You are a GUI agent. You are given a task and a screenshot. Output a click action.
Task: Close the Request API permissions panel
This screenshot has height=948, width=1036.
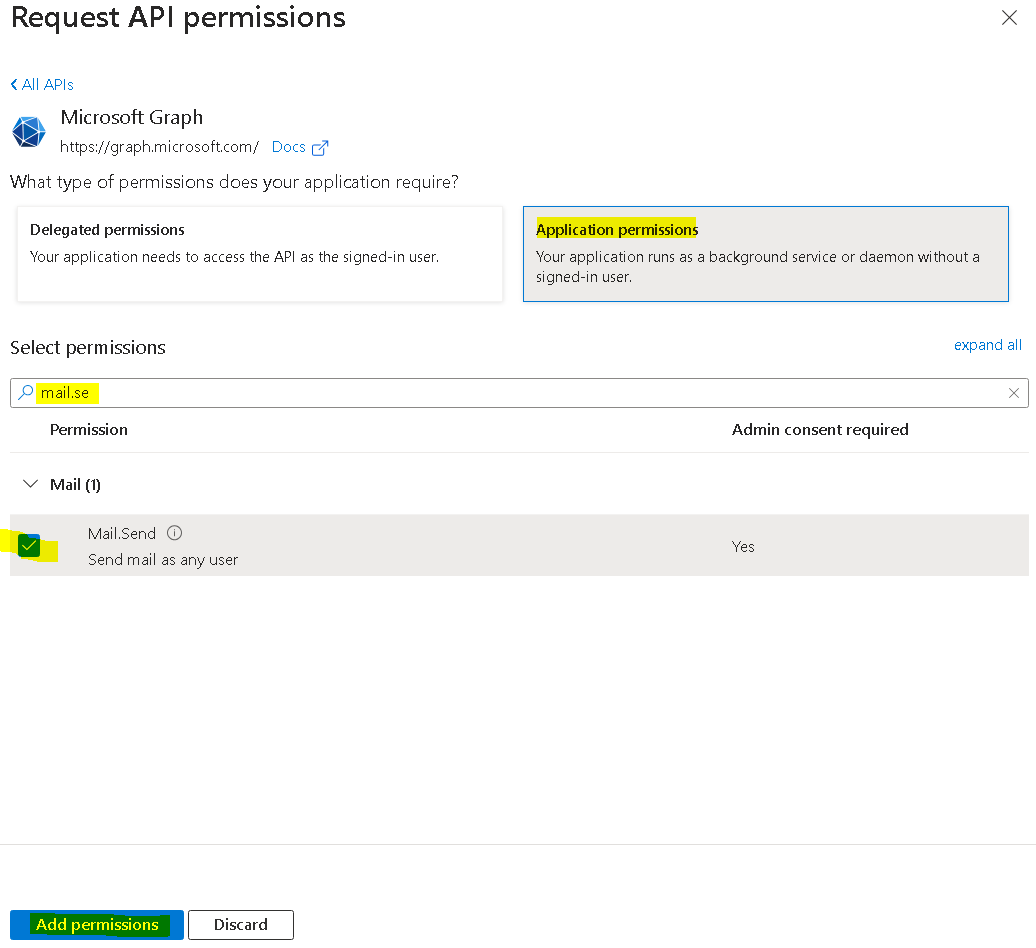1009,18
